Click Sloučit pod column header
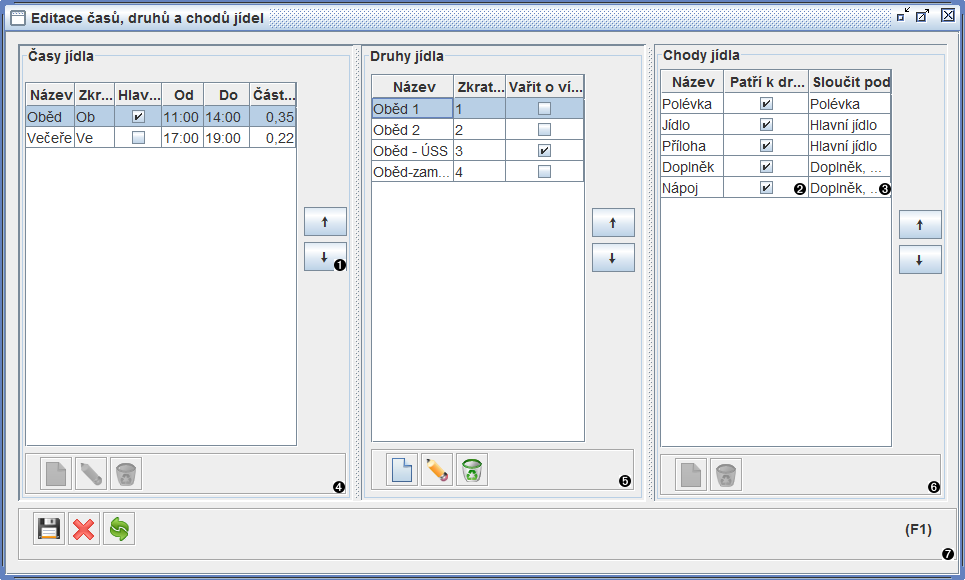This screenshot has width=965, height=580. click(x=850, y=82)
